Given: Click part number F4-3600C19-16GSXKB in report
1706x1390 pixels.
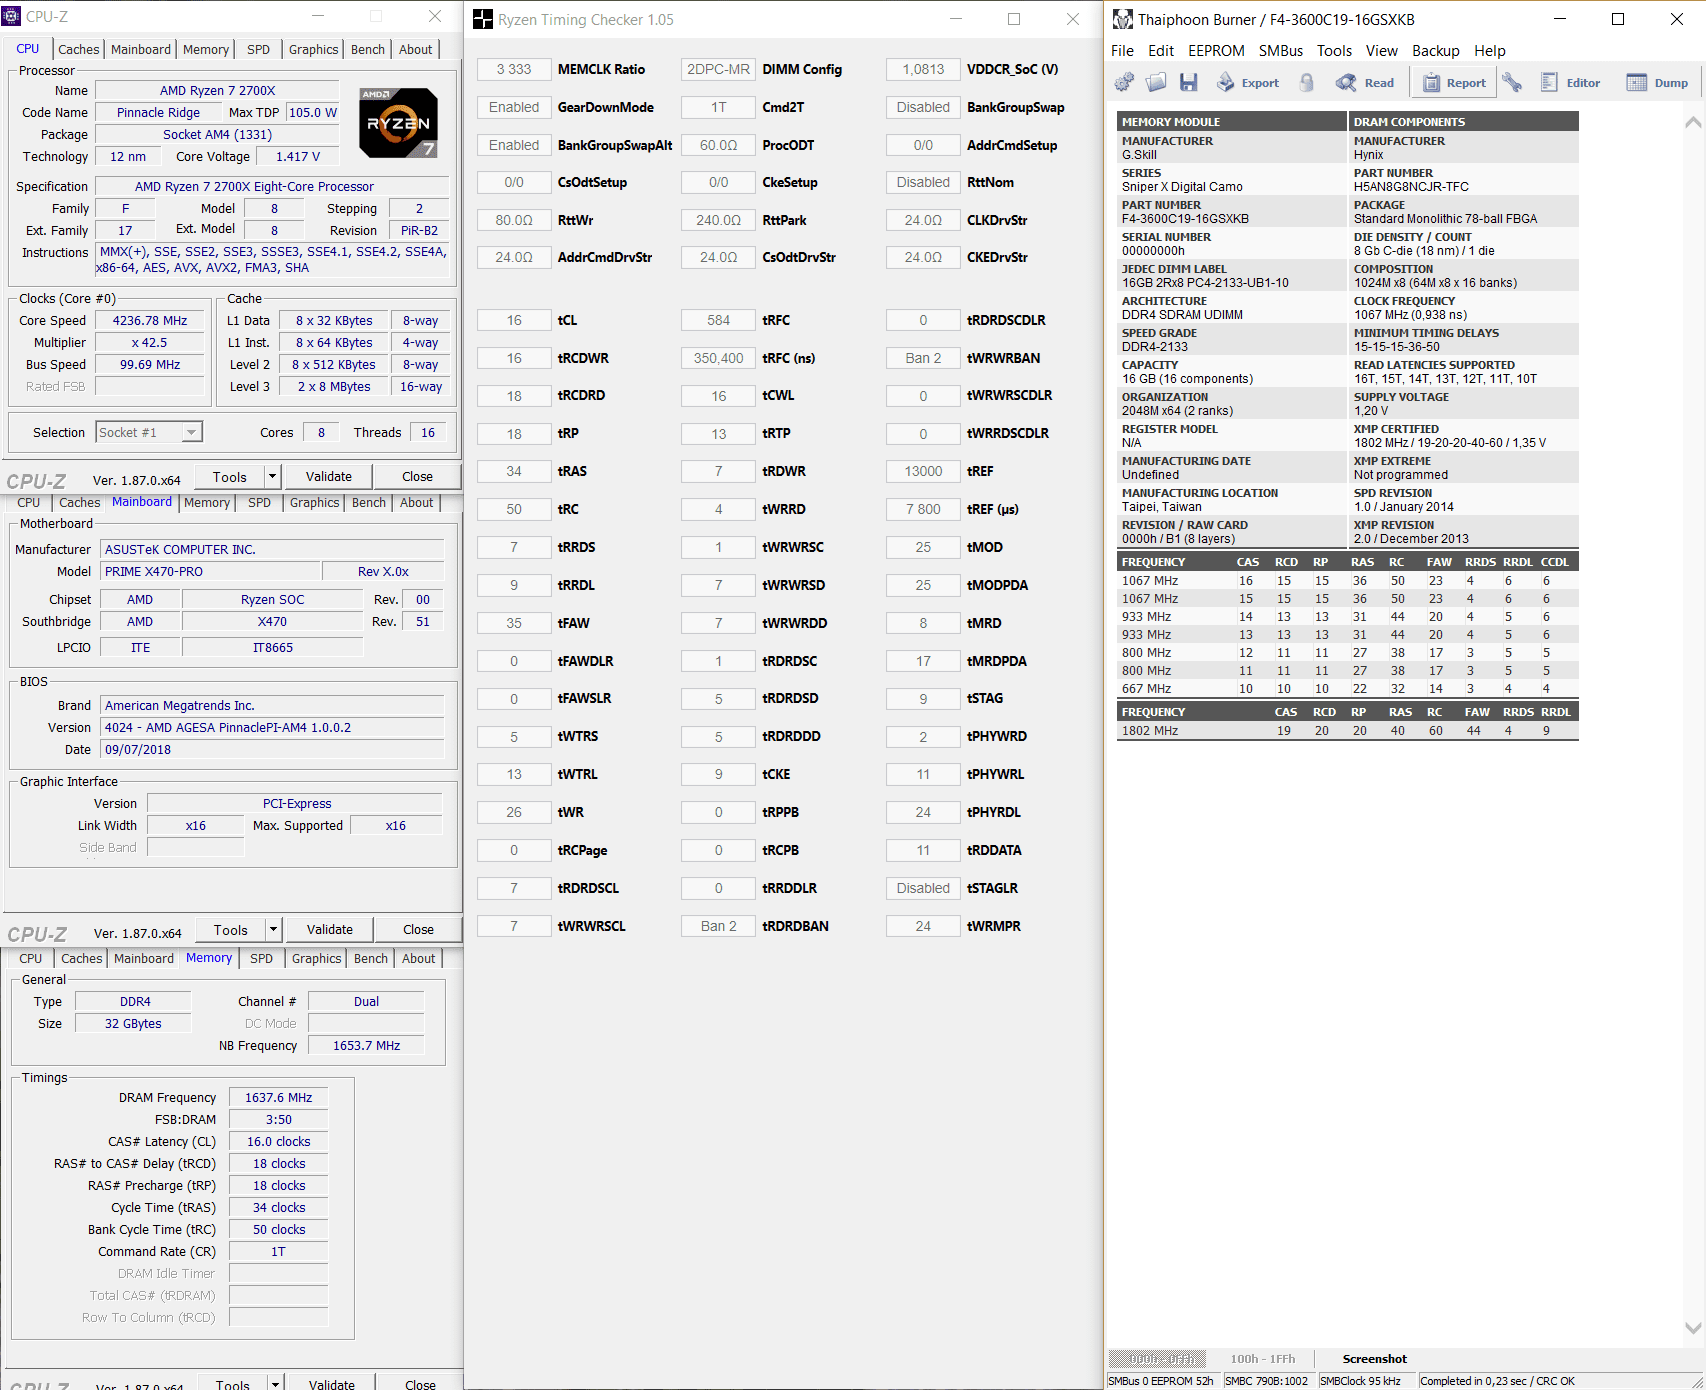Looking at the screenshot, I should 1185,219.
